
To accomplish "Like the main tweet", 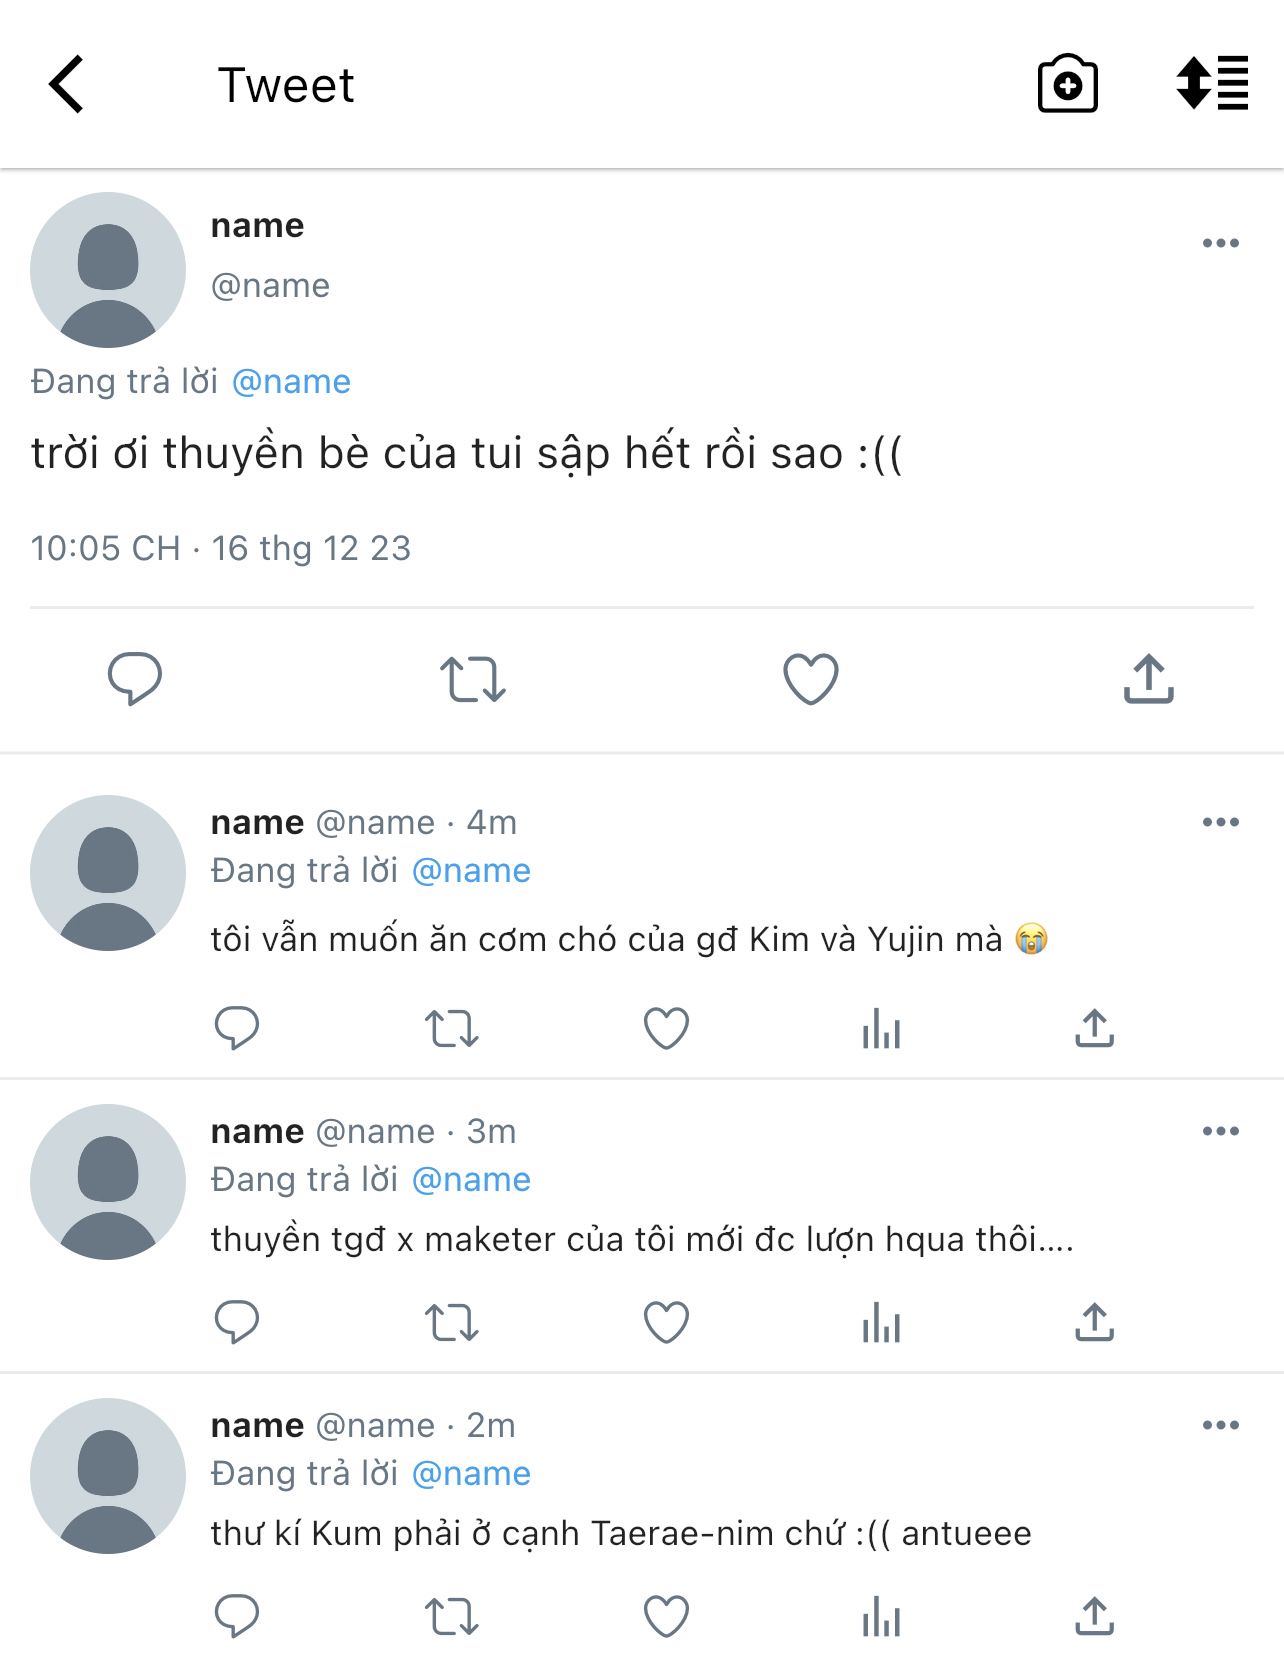I will tap(810, 678).
